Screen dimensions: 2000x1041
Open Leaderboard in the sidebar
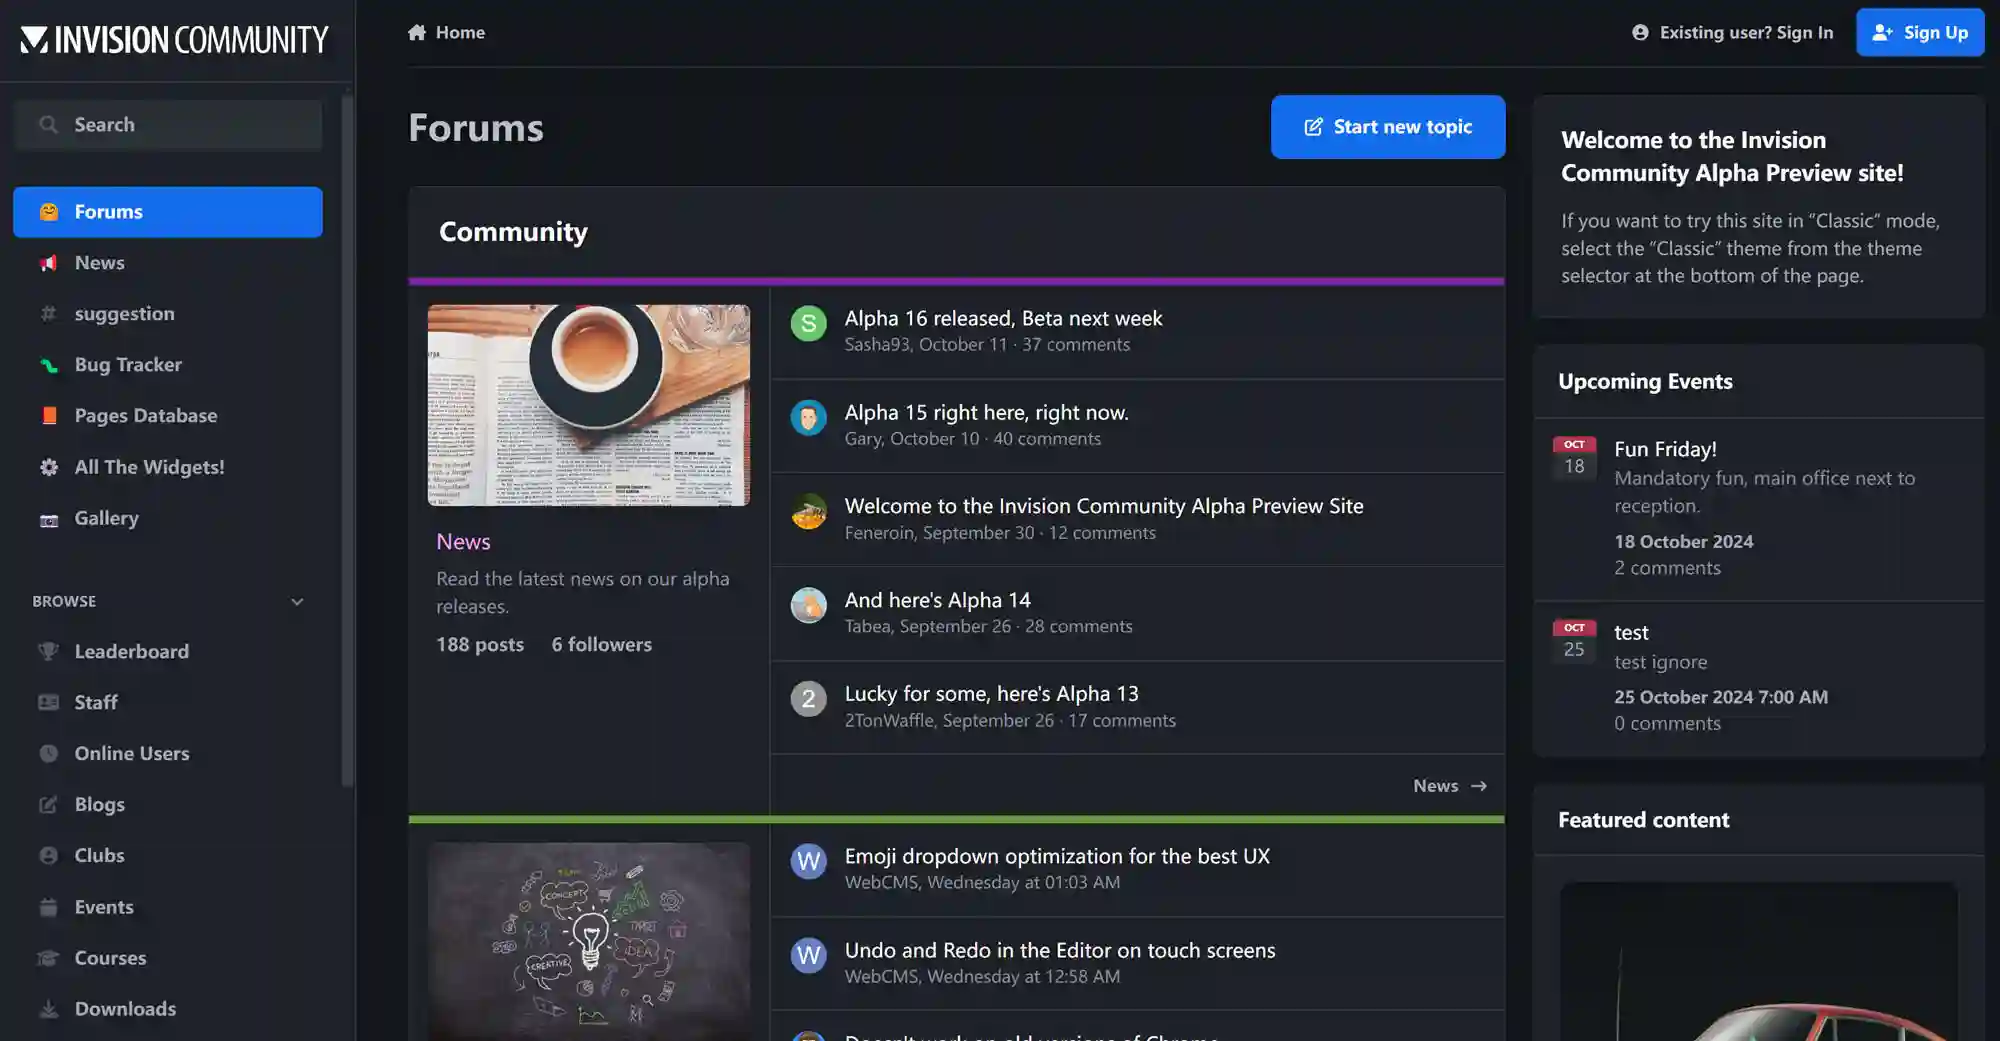point(168,651)
